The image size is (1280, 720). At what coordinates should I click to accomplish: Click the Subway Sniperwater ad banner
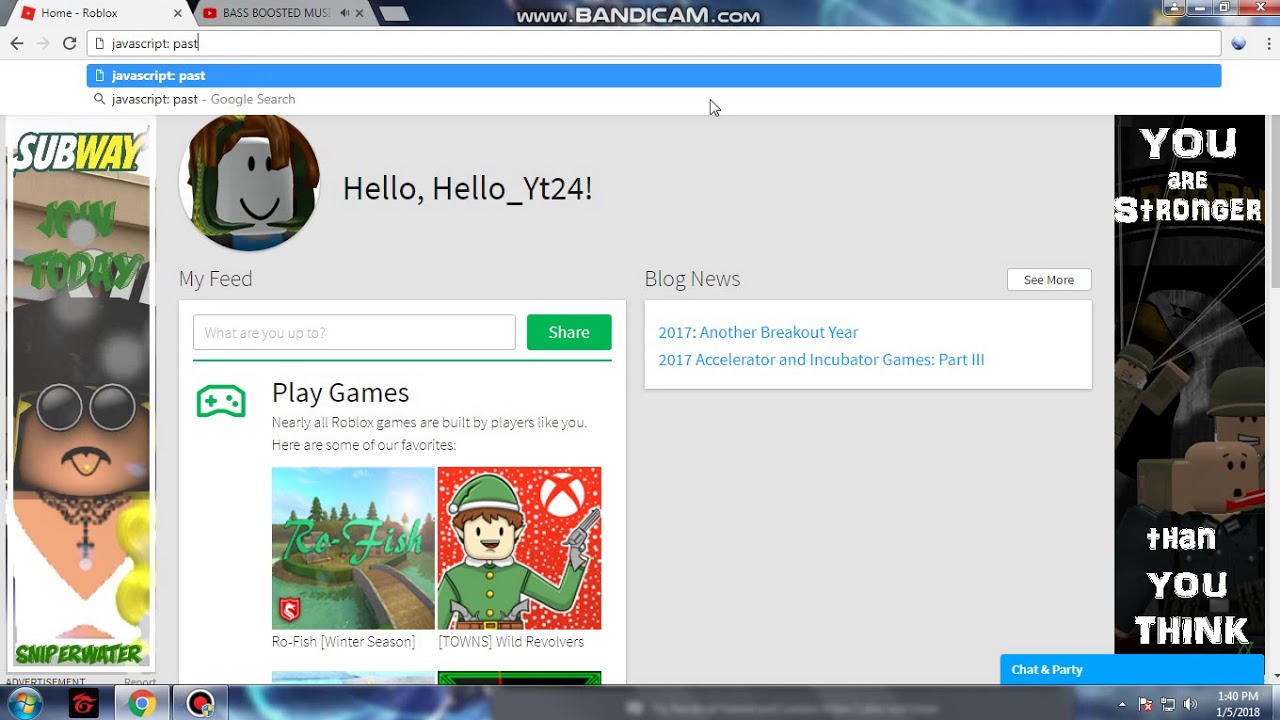(80, 395)
